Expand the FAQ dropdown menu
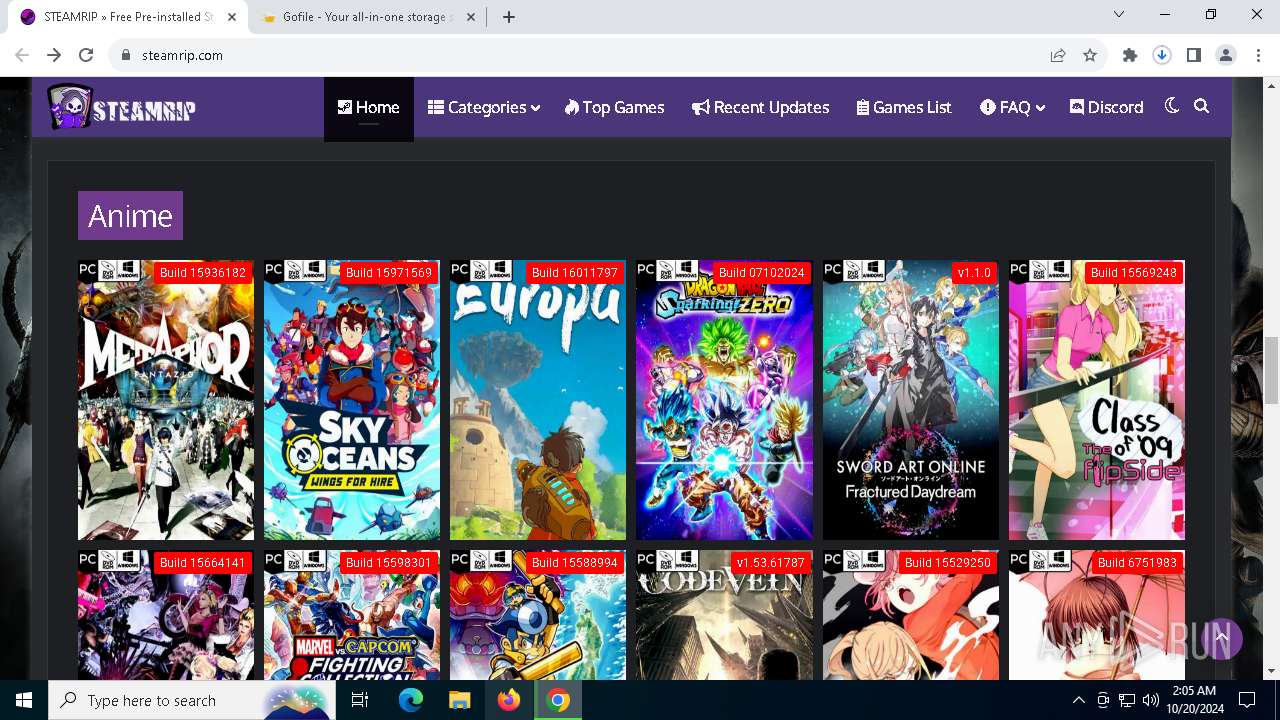 (x=1012, y=107)
